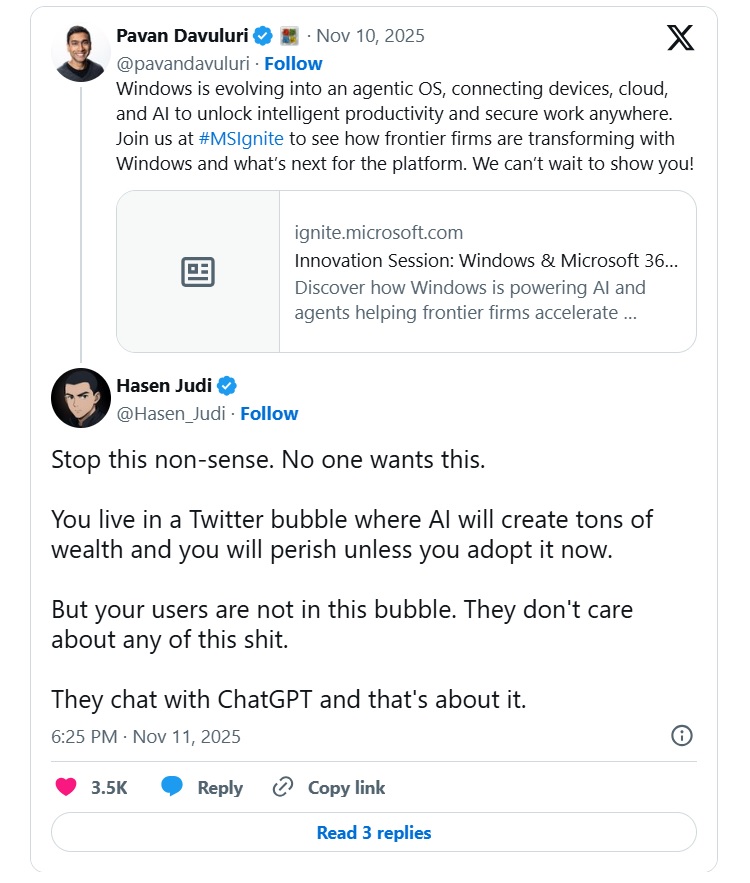Viewport: 750px width, 883px height.
Task: Open the 6:25 PM Nov 11, 2025 timestamp
Action: point(146,737)
